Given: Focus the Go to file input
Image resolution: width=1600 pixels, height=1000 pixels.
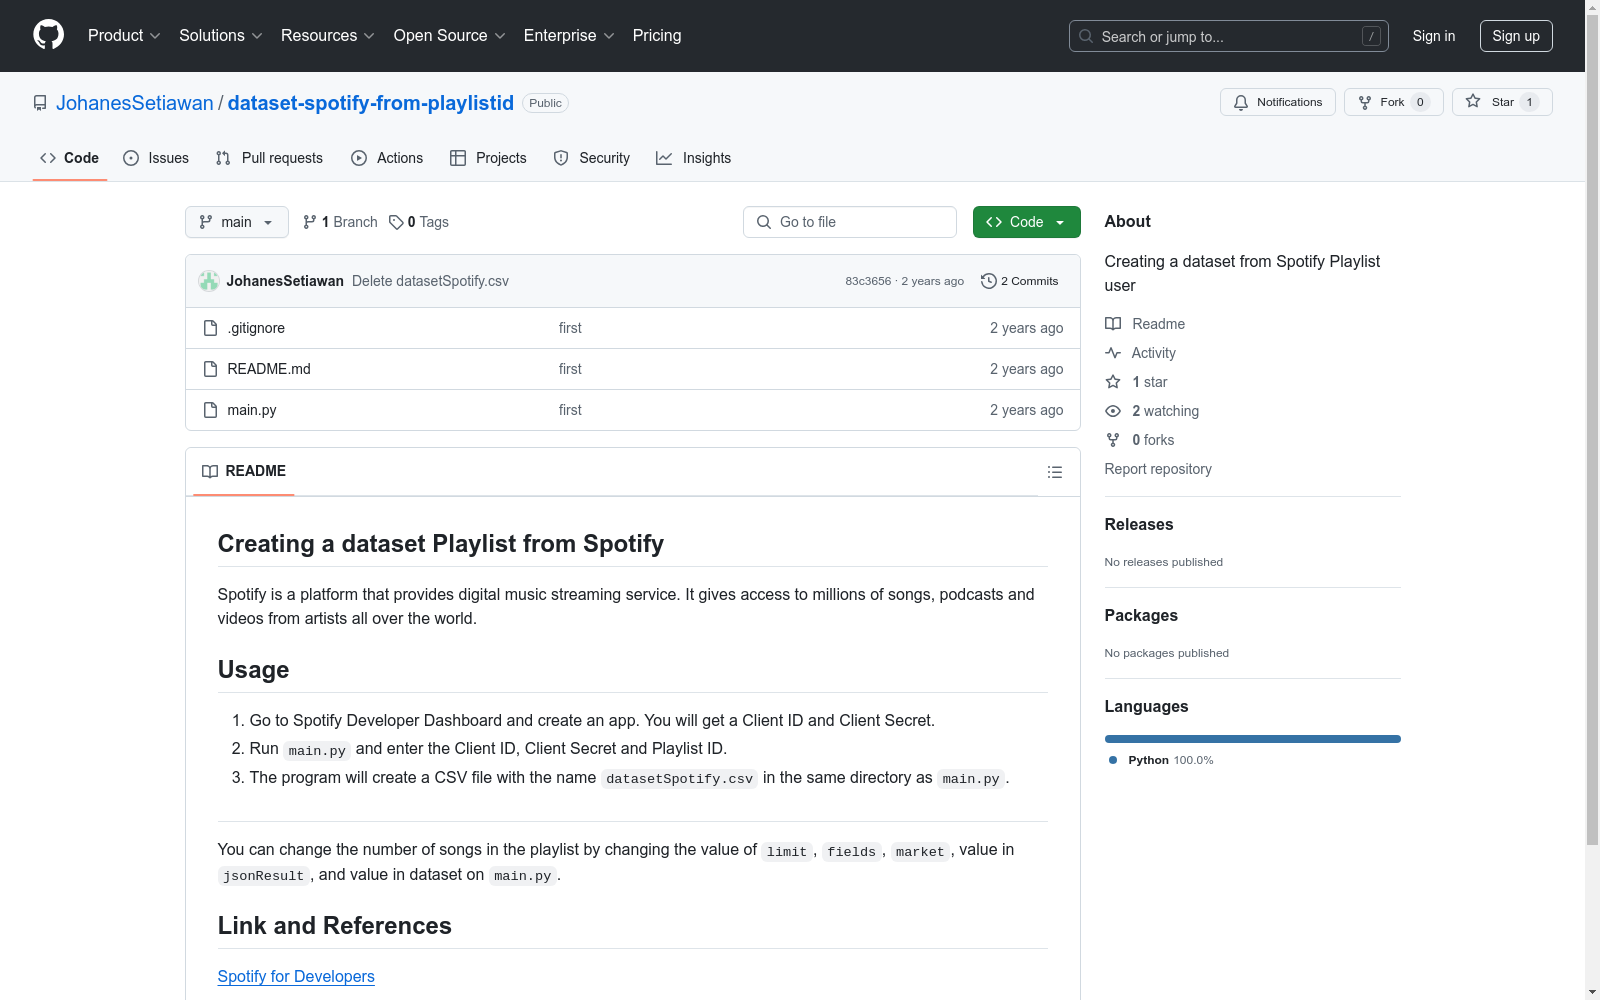Looking at the screenshot, I should click(850, 222).
